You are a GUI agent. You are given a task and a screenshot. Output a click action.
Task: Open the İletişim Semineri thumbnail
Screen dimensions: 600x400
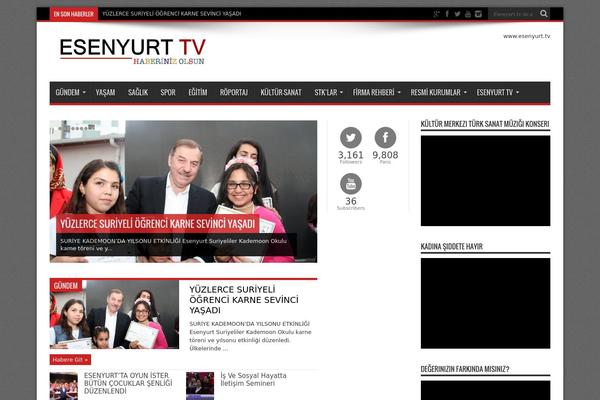(200, 386)
